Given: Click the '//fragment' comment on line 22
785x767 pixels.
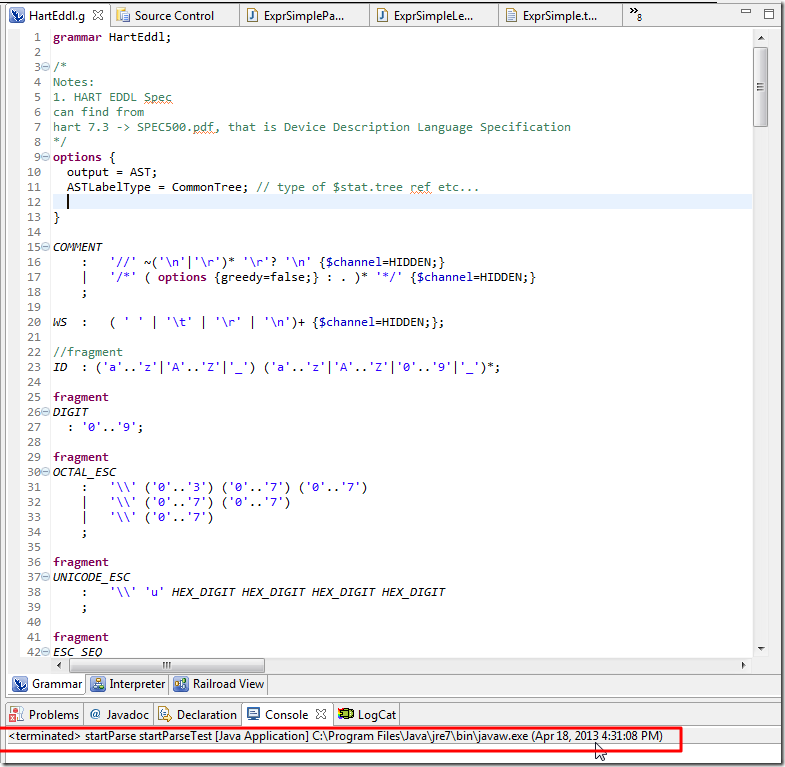Looking at the screenshot, I should click(x=88, y=352).
